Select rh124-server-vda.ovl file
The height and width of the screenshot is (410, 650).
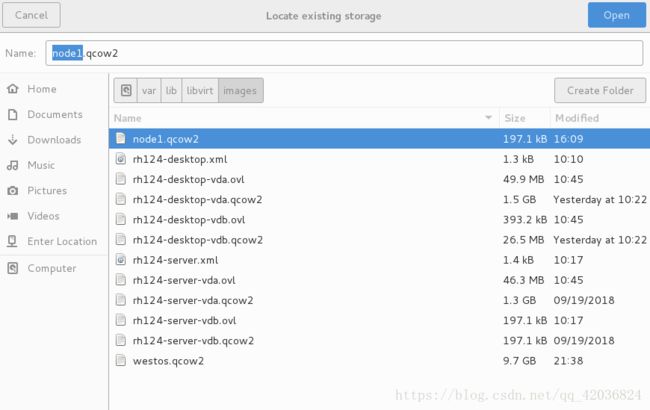pos(379,280)
